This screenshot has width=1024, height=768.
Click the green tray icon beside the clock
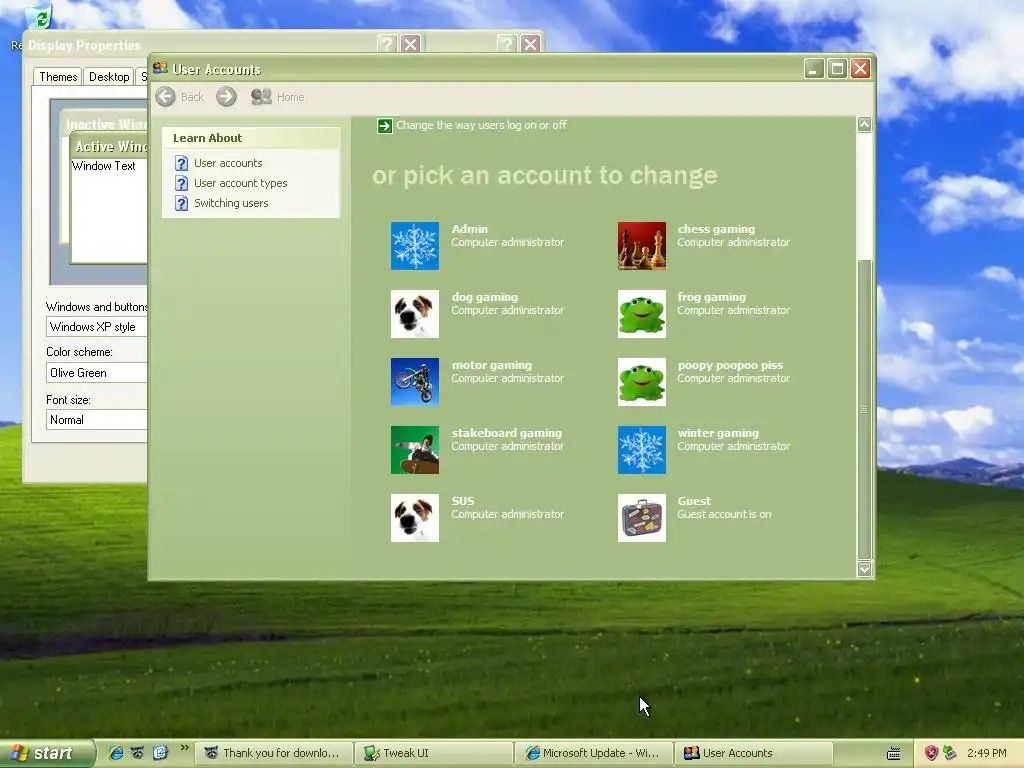click(950, 753)
